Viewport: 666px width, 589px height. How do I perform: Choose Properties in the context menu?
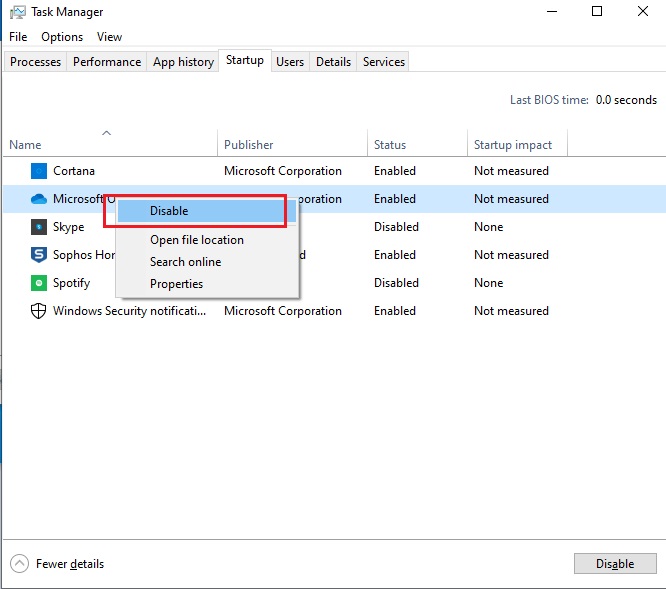click(207, 284)
